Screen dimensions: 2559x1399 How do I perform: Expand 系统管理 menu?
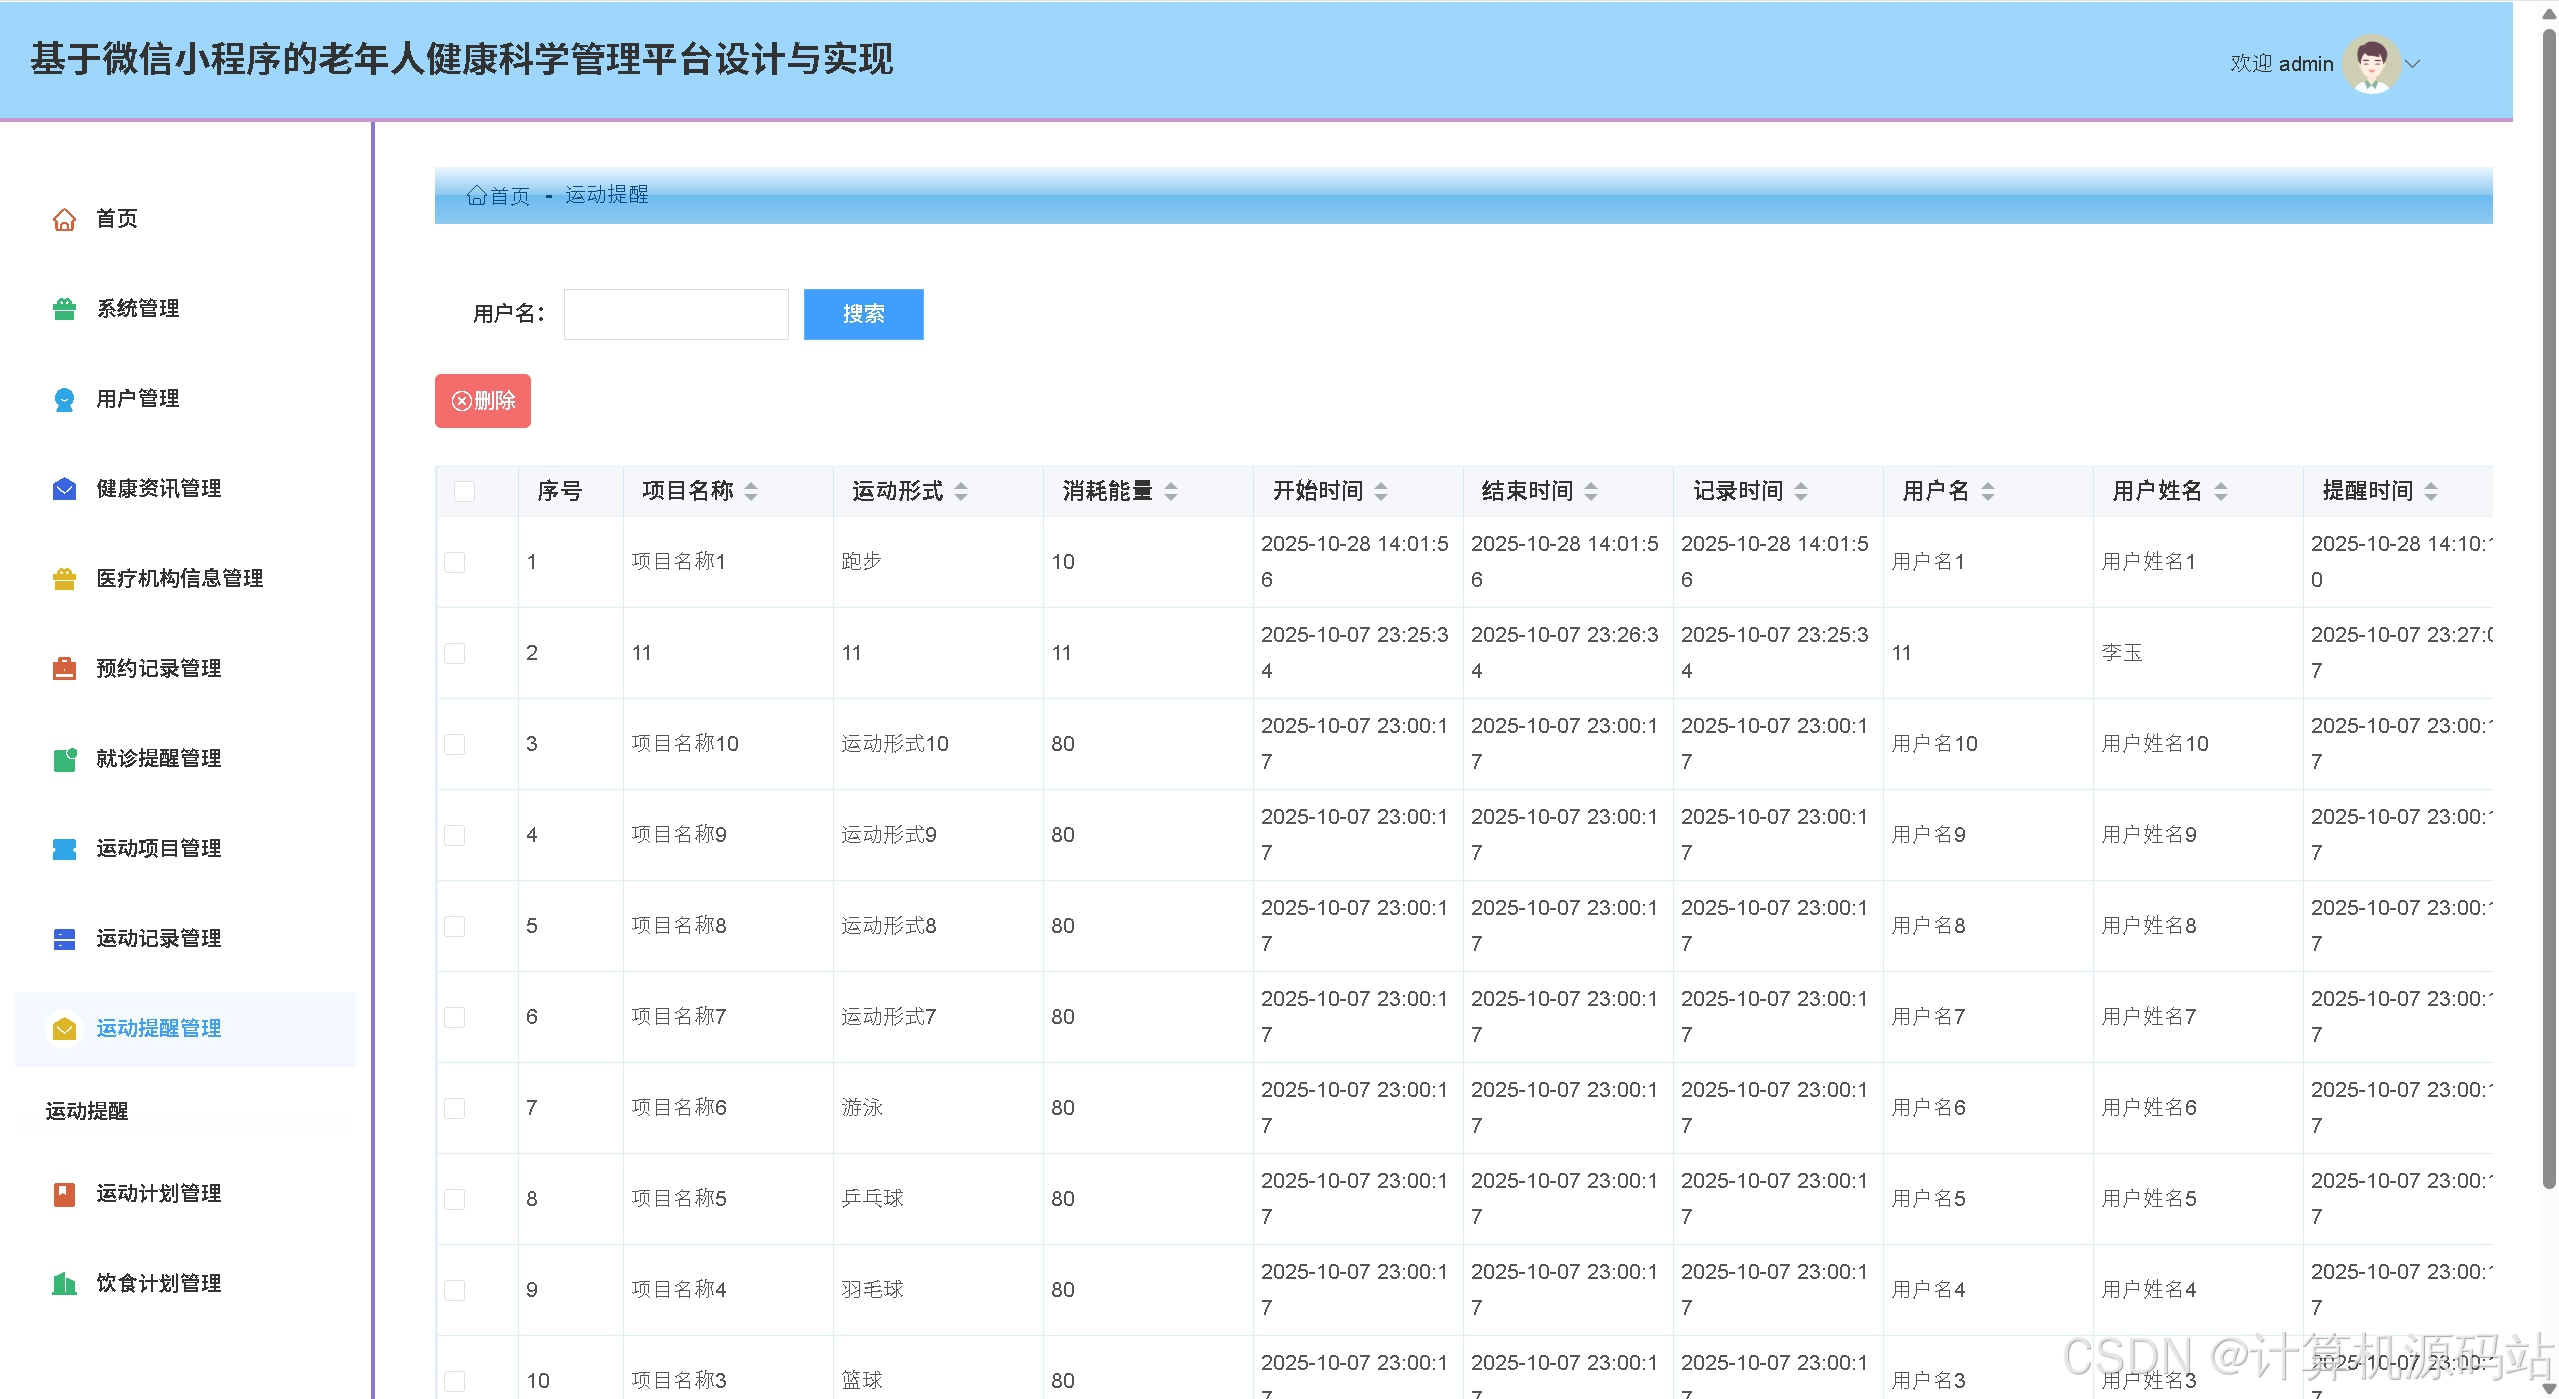tap(185, 309)
